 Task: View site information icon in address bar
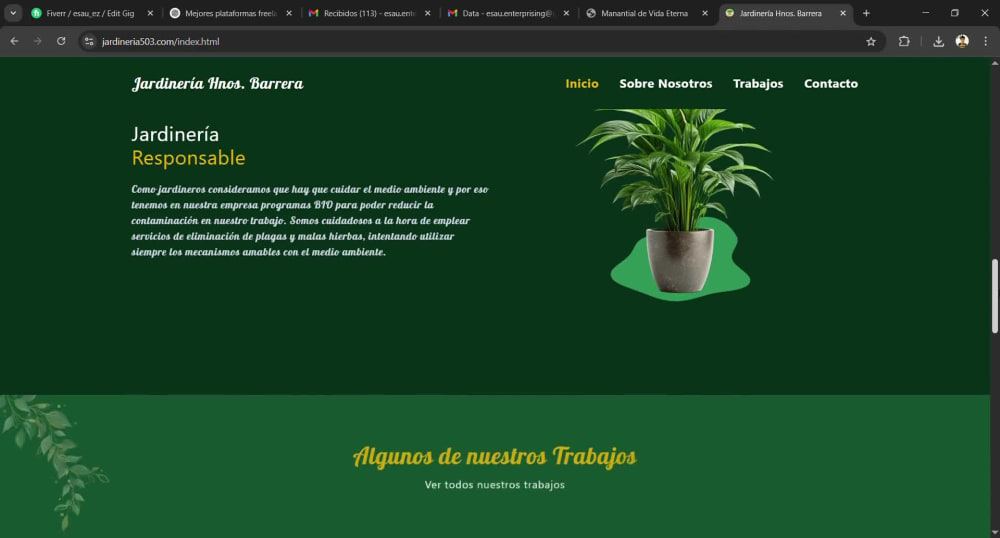89,41
